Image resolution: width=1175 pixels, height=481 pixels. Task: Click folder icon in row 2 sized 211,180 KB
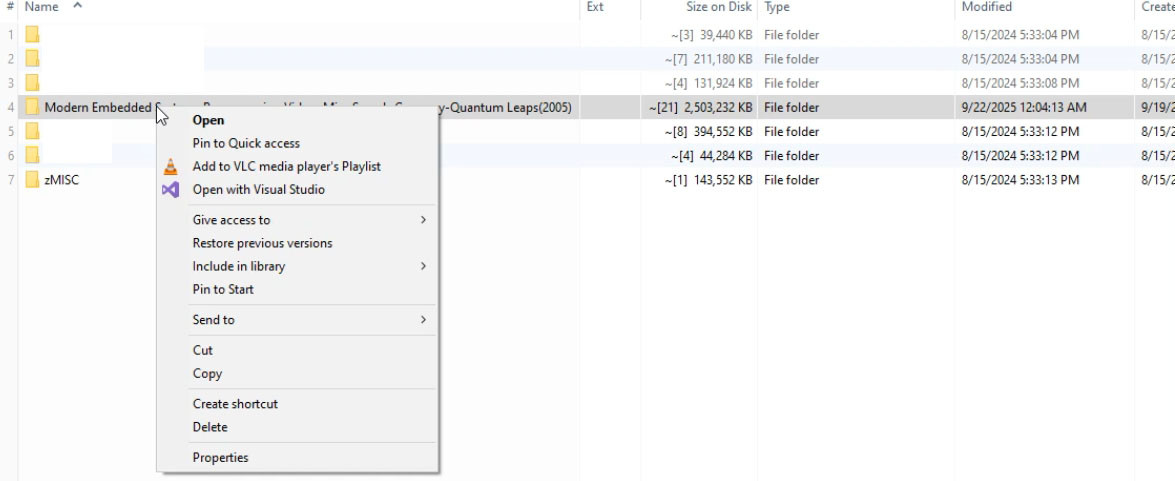32,58
